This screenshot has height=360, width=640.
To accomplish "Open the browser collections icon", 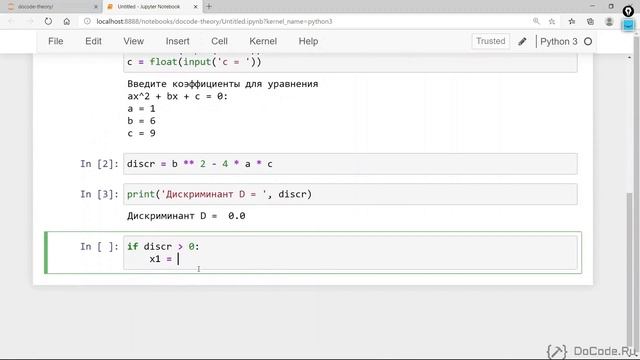I will [x=590, y=21].
